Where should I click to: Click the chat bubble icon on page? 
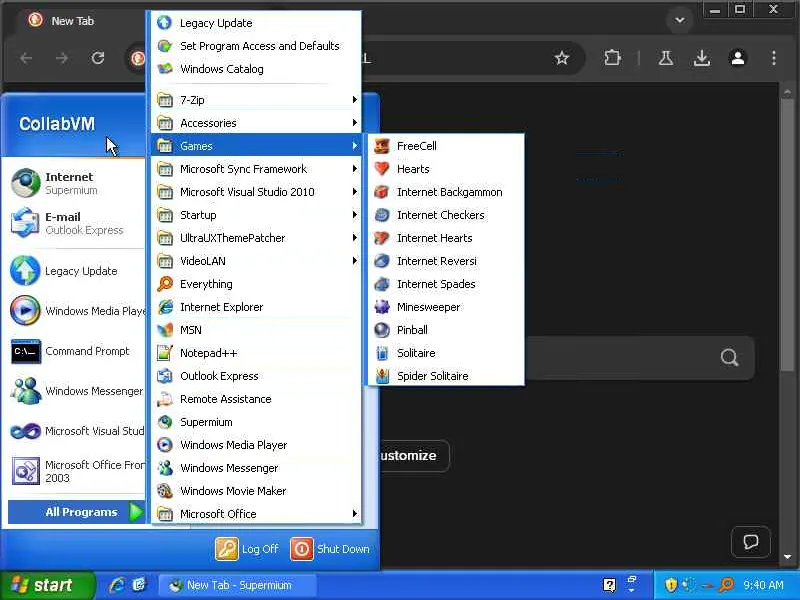click(751, 542)
